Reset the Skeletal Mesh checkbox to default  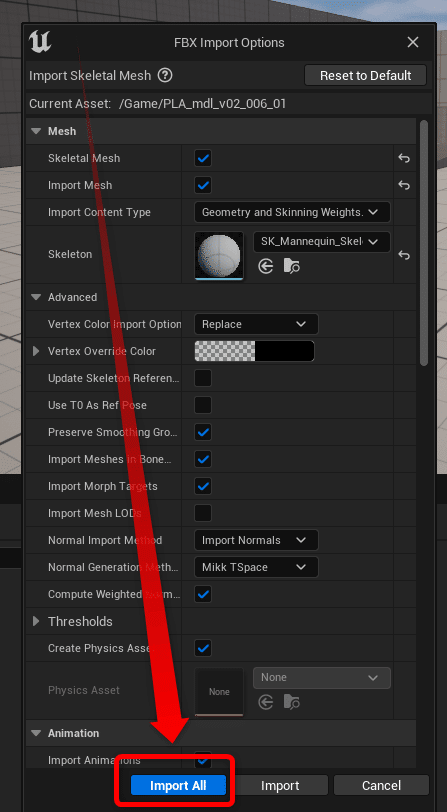point(404,158)
